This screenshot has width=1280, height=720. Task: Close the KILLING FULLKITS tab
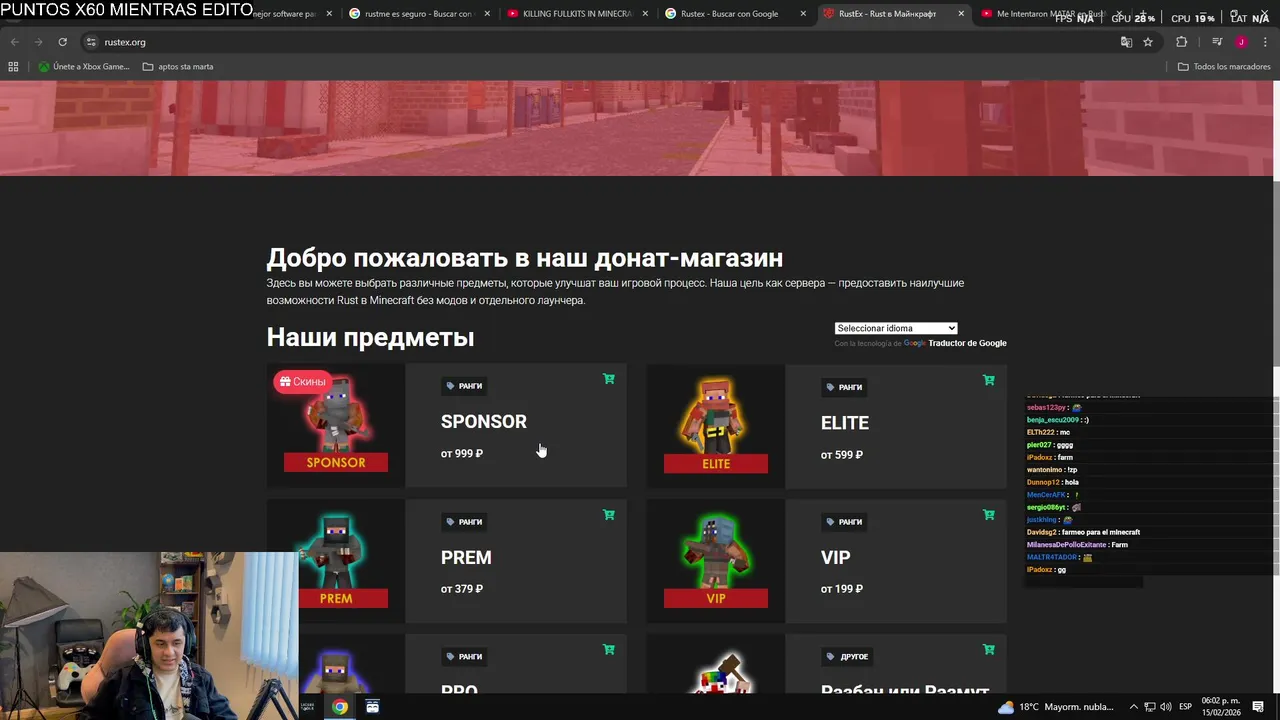(645, 14)
